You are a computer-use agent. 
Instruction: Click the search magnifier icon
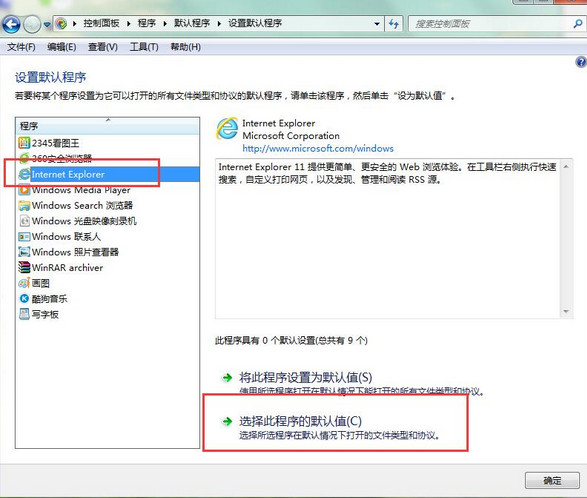(x=578, y=24)
